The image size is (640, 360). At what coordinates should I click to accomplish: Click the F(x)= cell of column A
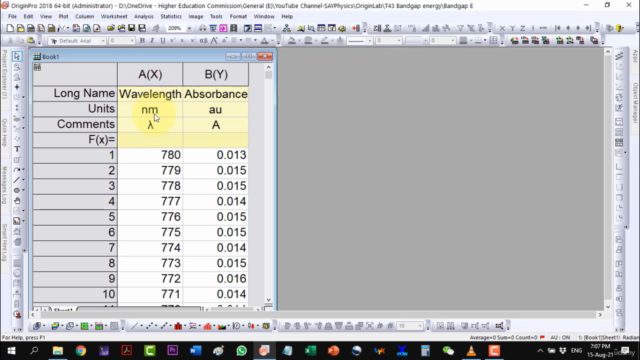click(150, 140)
